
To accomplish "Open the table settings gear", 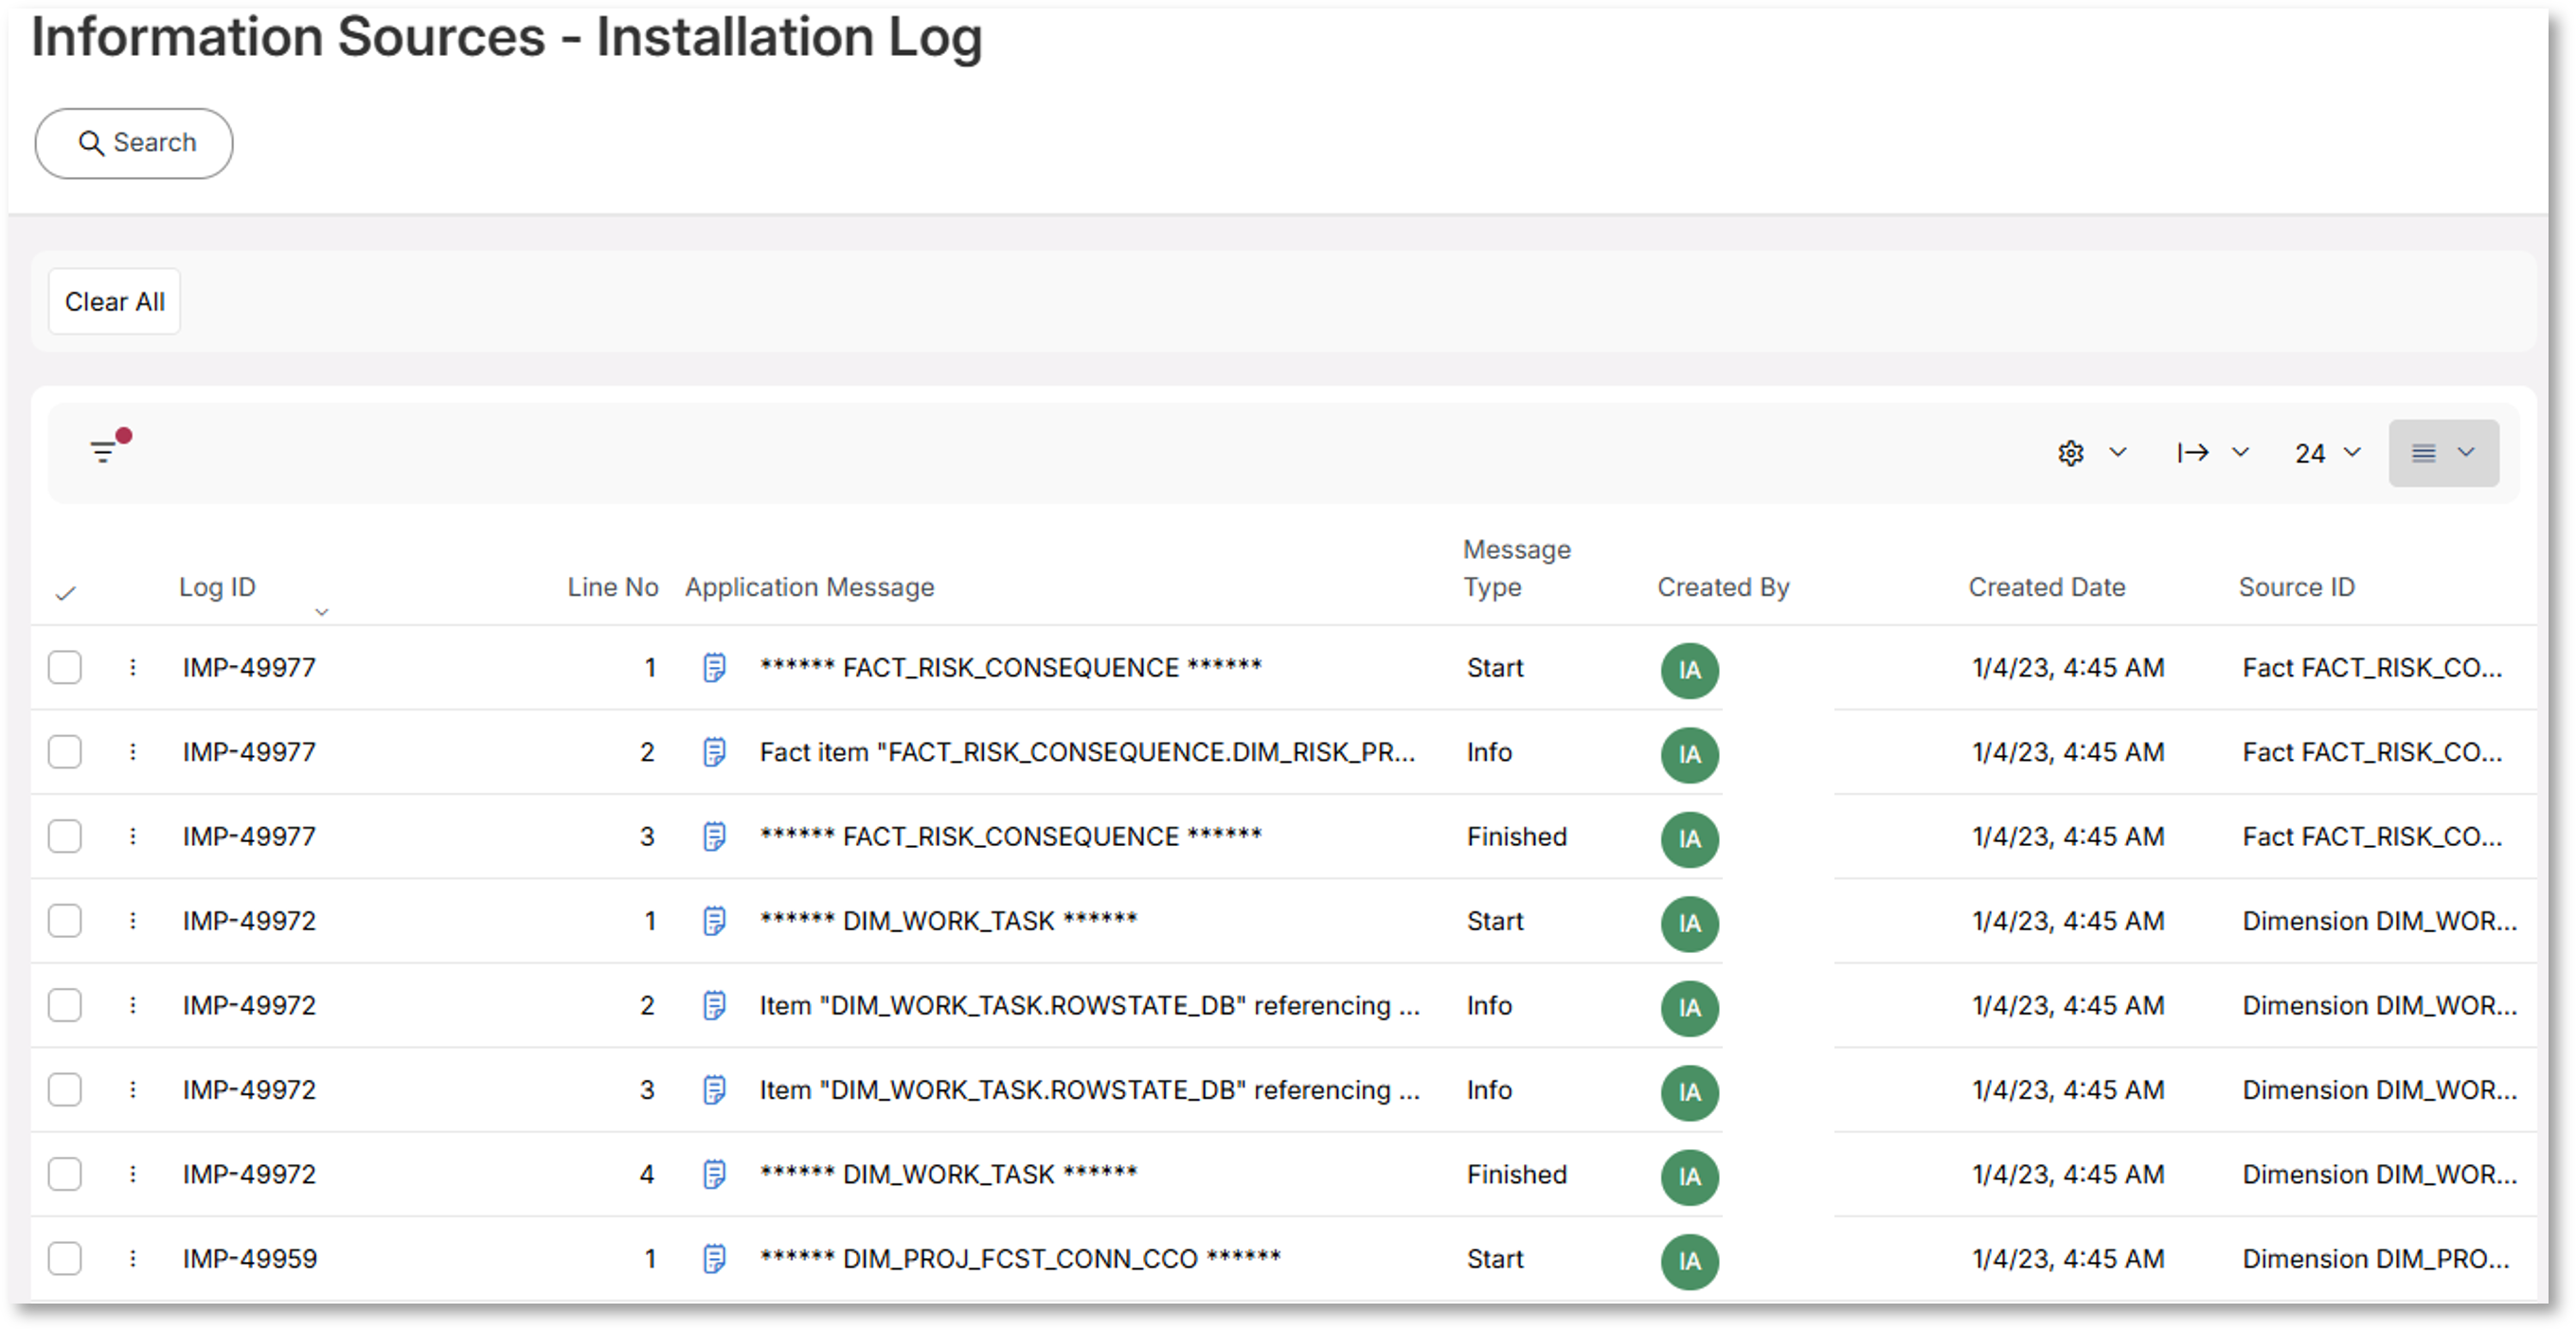I will (2071, 453).
